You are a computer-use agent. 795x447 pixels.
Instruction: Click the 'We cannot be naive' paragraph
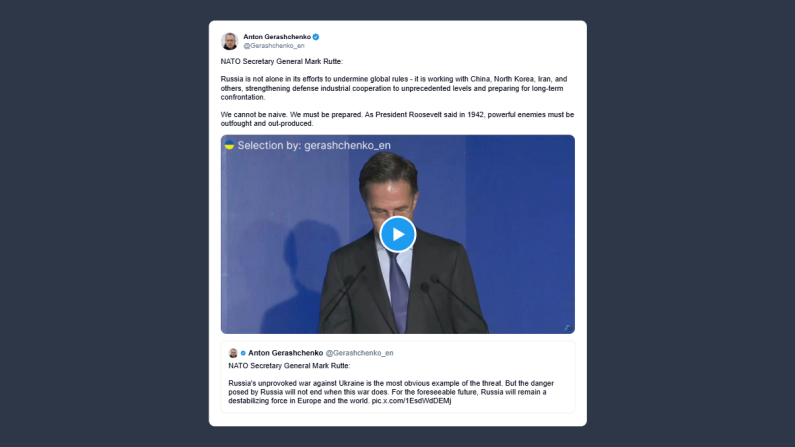click(396, 119)
